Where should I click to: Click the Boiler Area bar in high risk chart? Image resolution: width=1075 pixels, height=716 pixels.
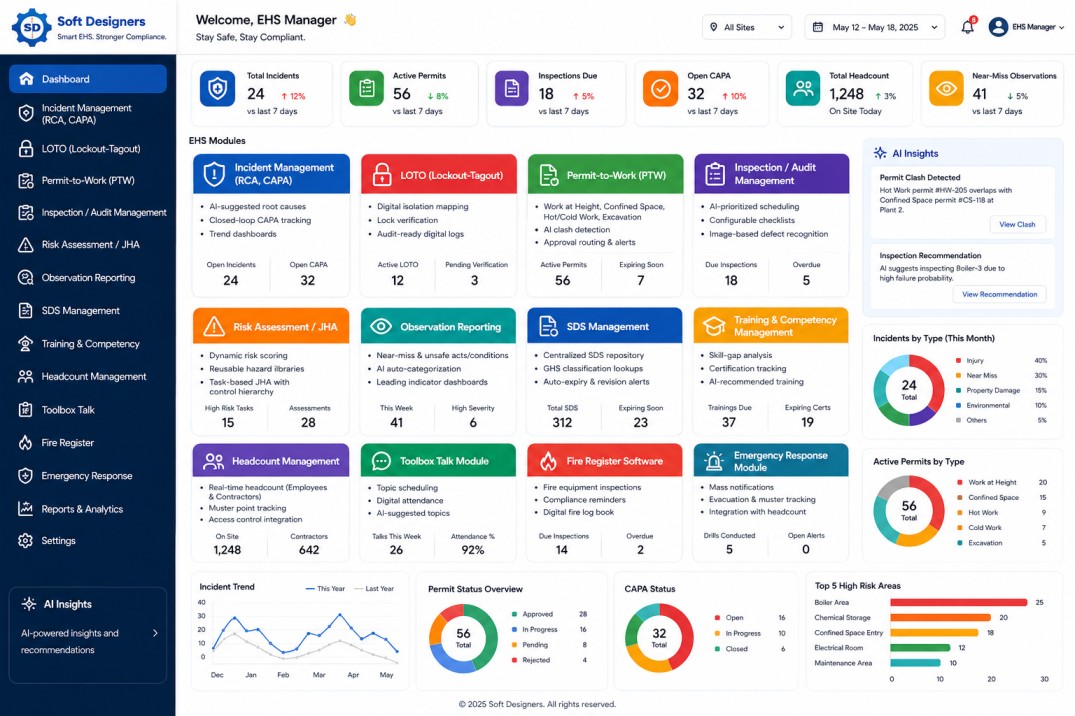pyautogui.click(x=958, y=602)
